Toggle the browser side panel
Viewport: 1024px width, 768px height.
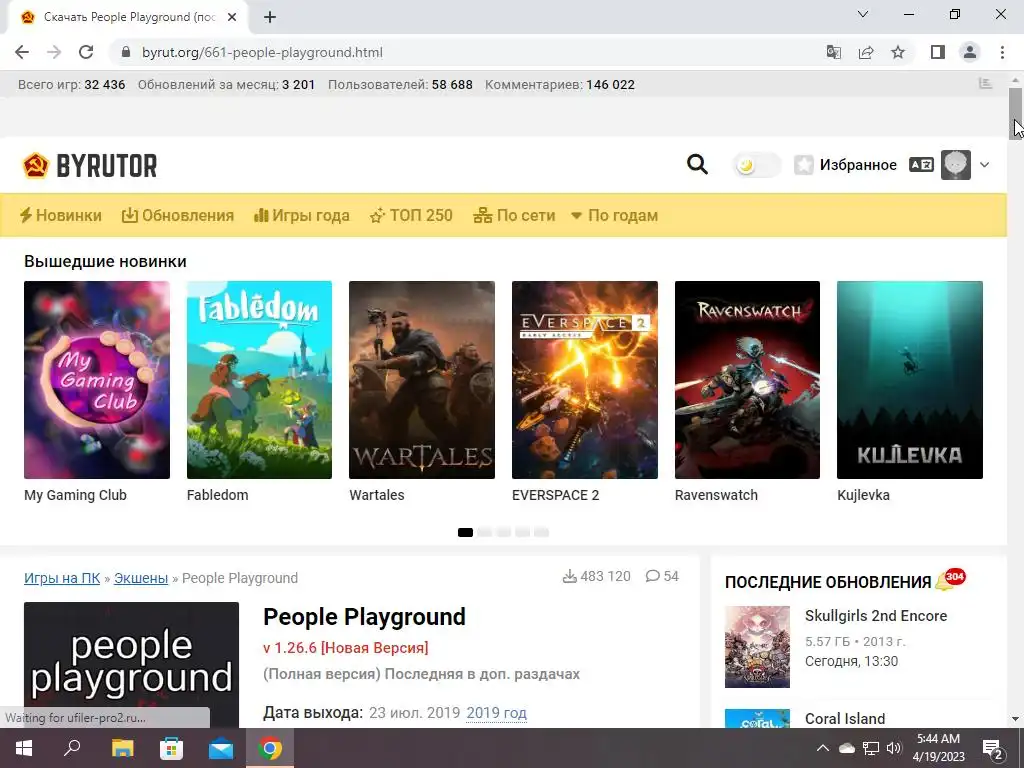pos(938,52)
